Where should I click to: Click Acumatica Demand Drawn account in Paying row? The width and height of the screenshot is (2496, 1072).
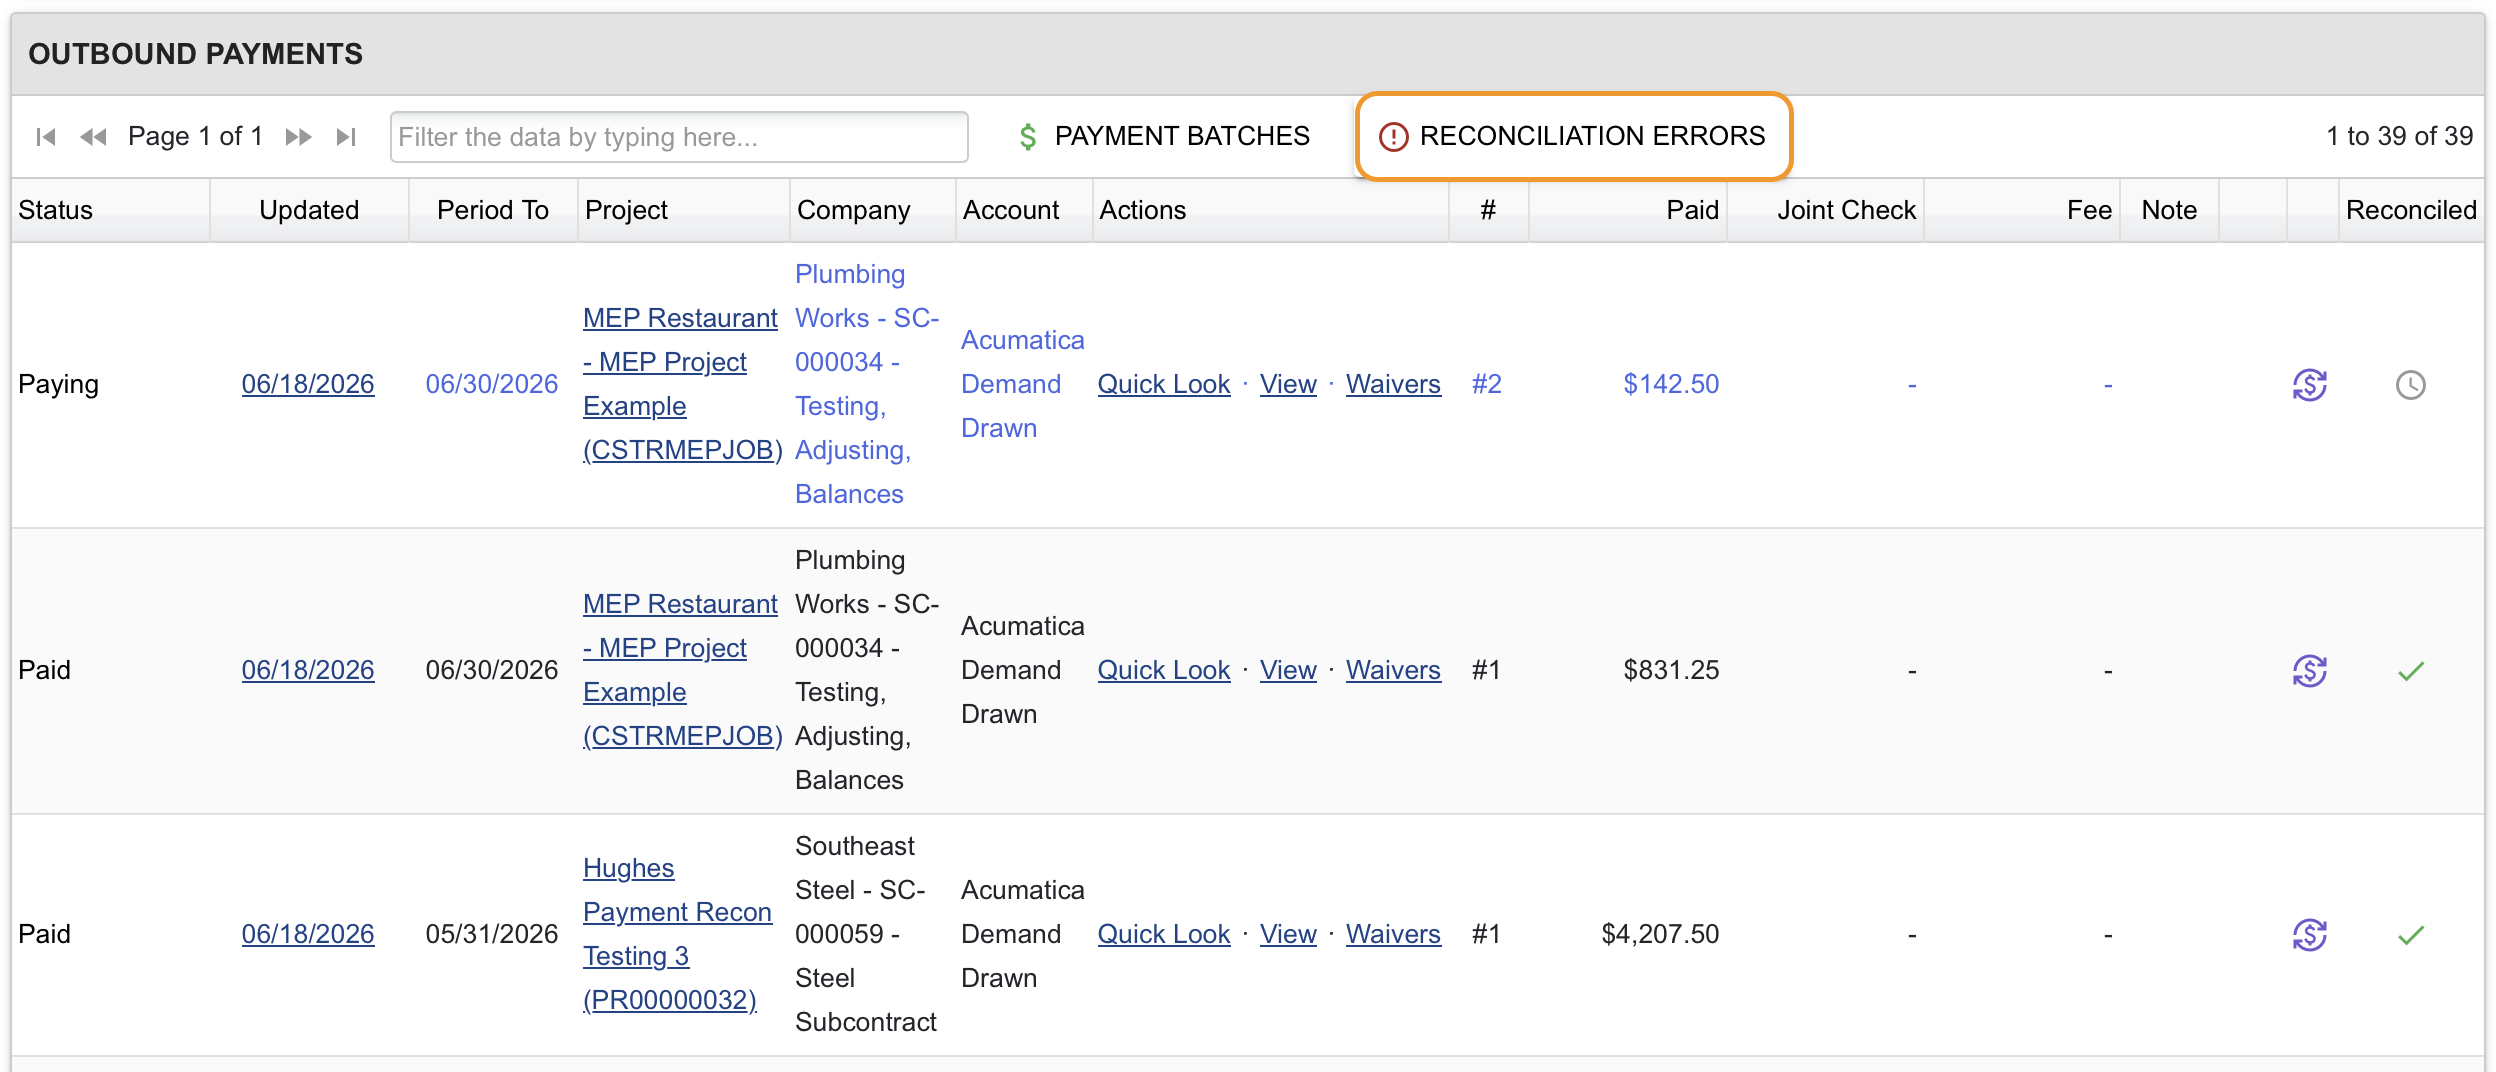coord(1022,384)
